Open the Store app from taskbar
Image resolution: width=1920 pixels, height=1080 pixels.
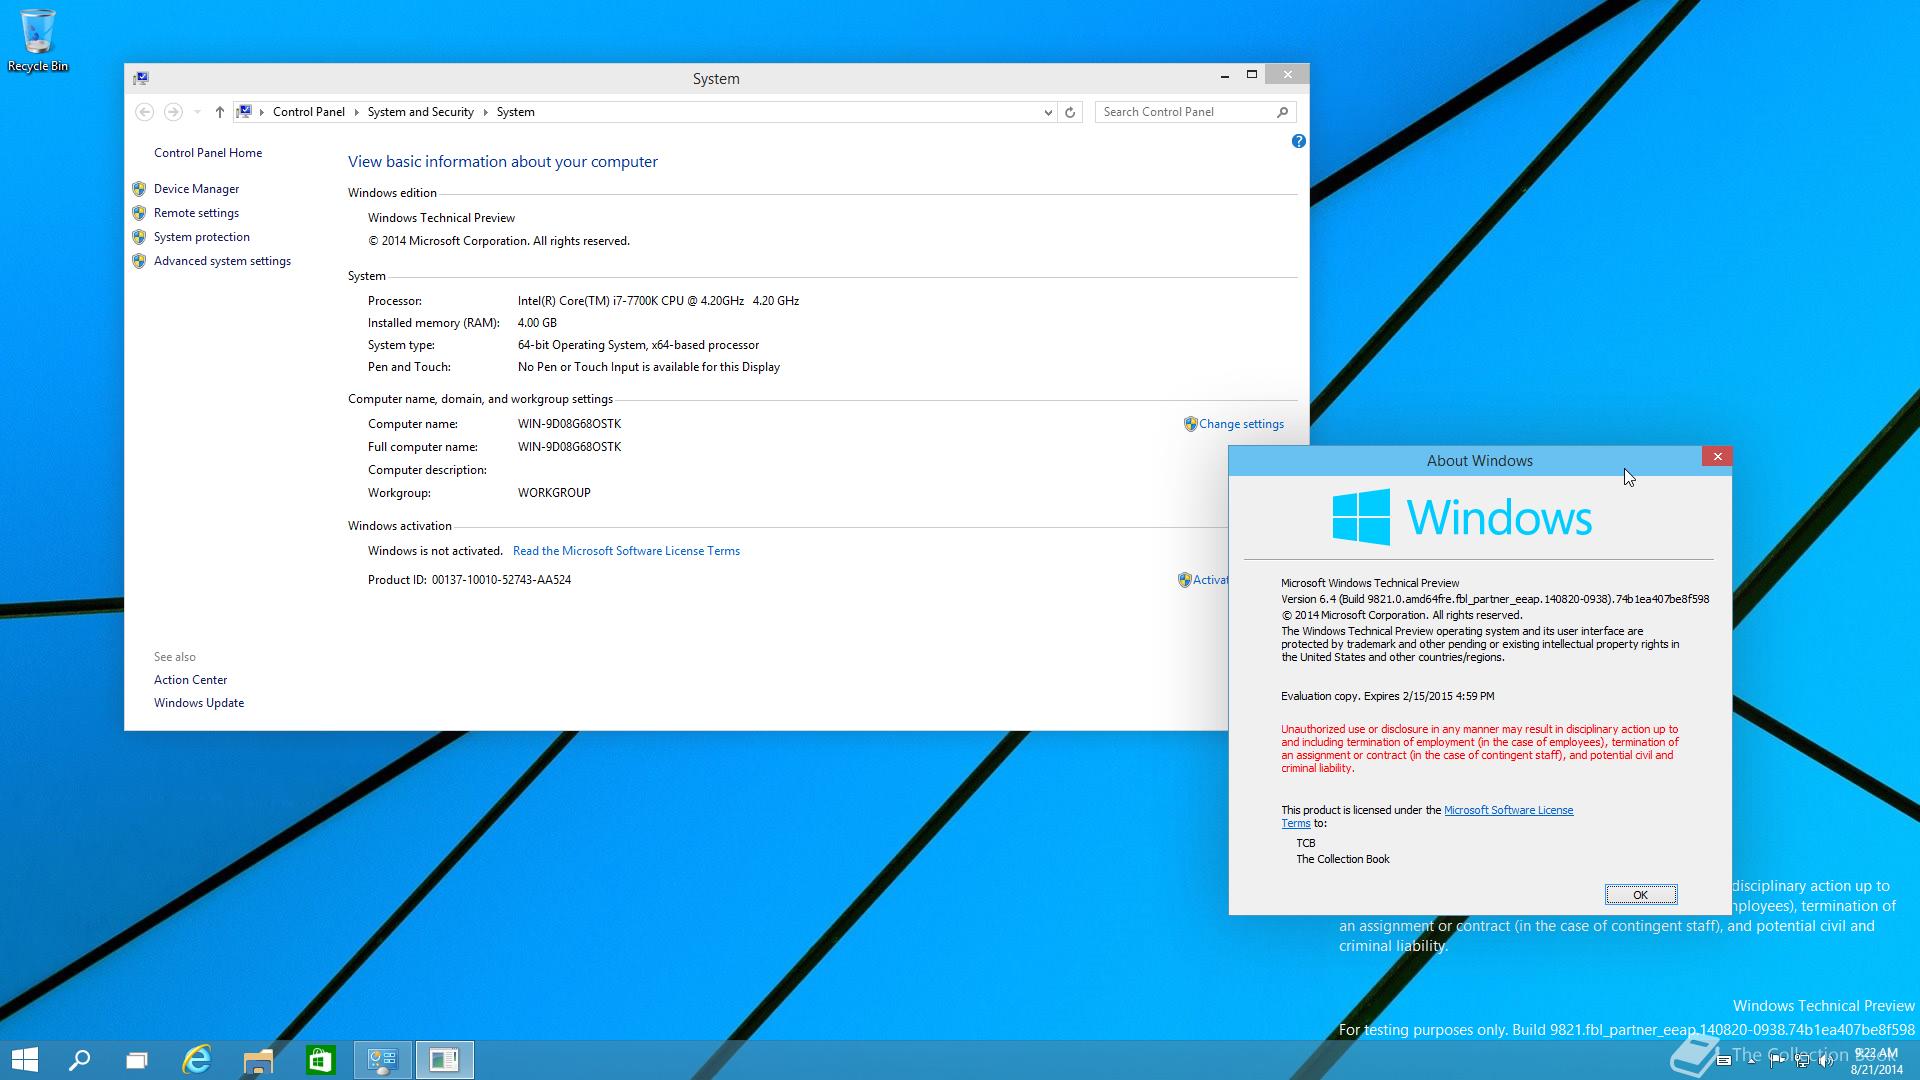pyautogui.click(x=320, y=1060)
